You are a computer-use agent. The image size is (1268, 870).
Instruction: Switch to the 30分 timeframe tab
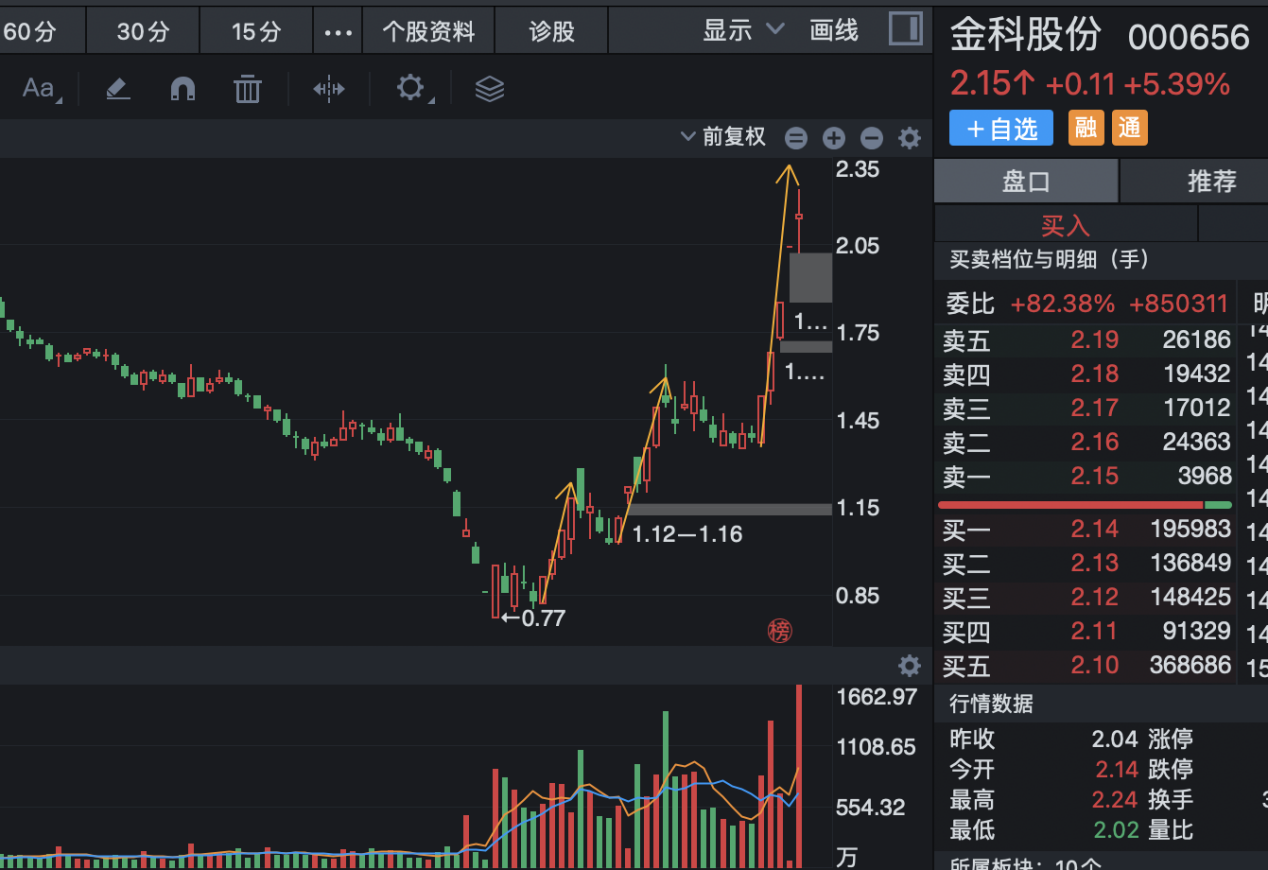pyautogui.click(x=143, y=32)
